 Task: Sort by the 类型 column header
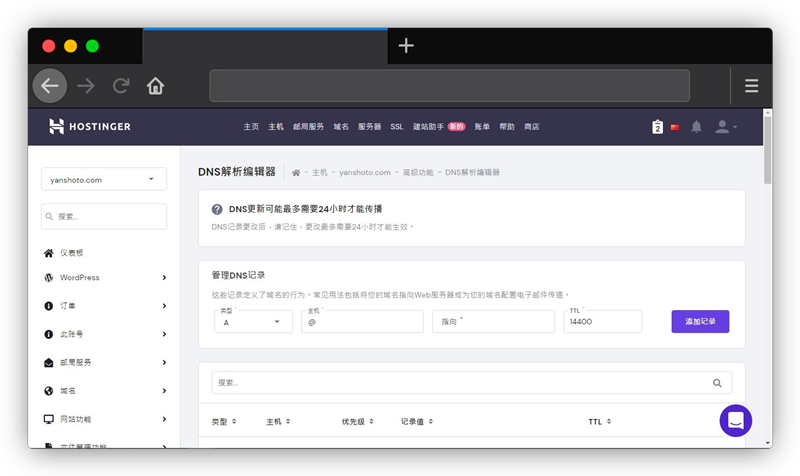[x=224, y=421]
